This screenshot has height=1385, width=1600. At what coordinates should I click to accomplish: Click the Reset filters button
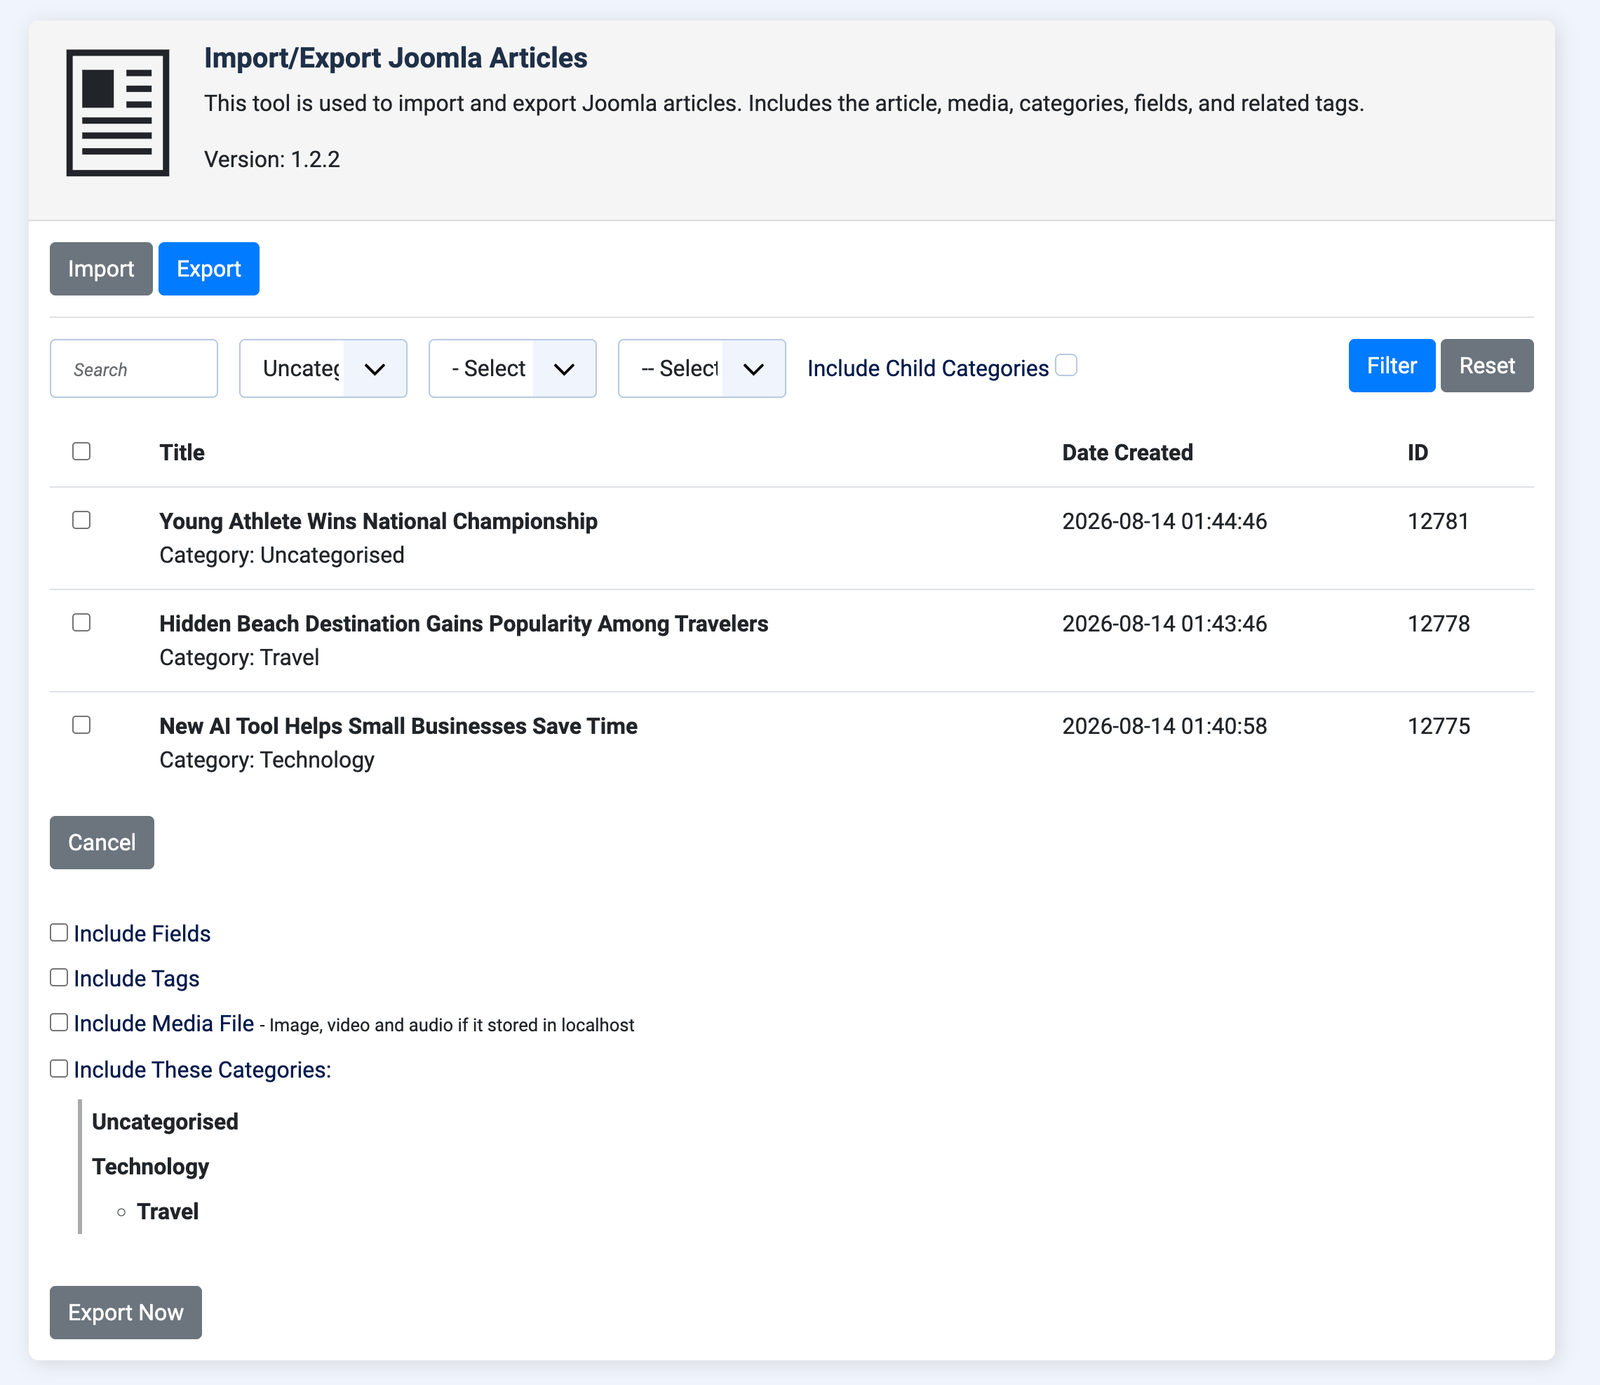1487,366
